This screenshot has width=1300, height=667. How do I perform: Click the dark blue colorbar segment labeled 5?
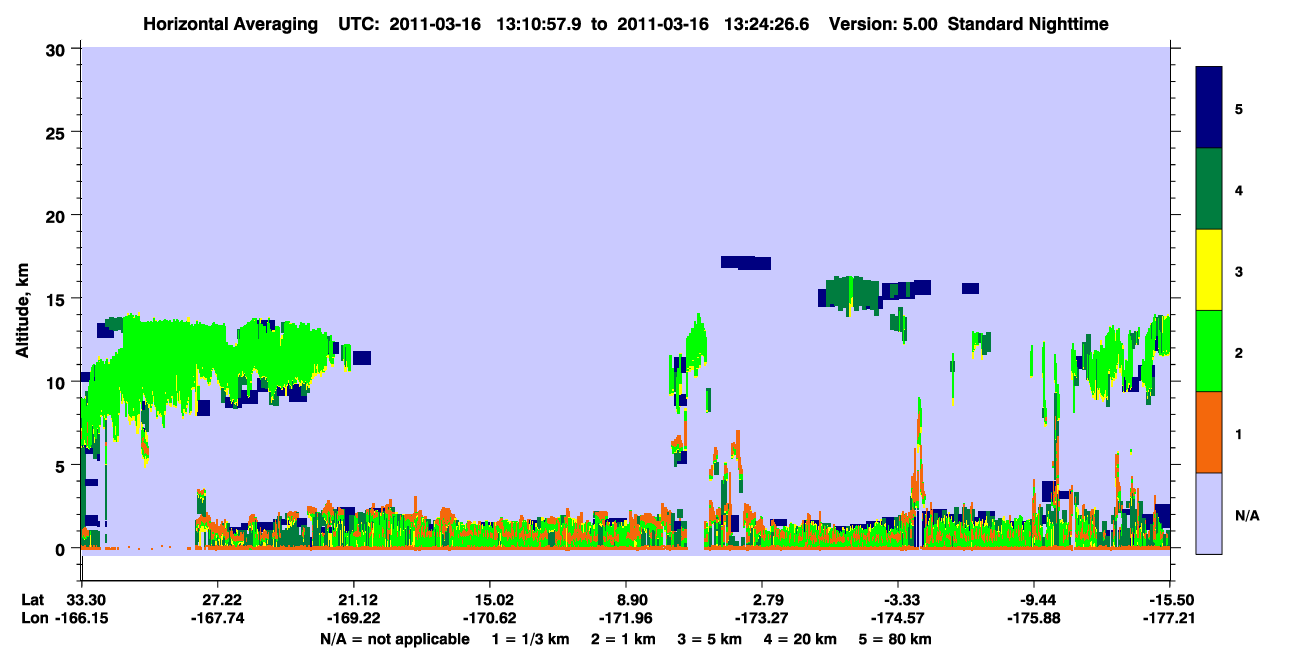tap(1209, 108)
